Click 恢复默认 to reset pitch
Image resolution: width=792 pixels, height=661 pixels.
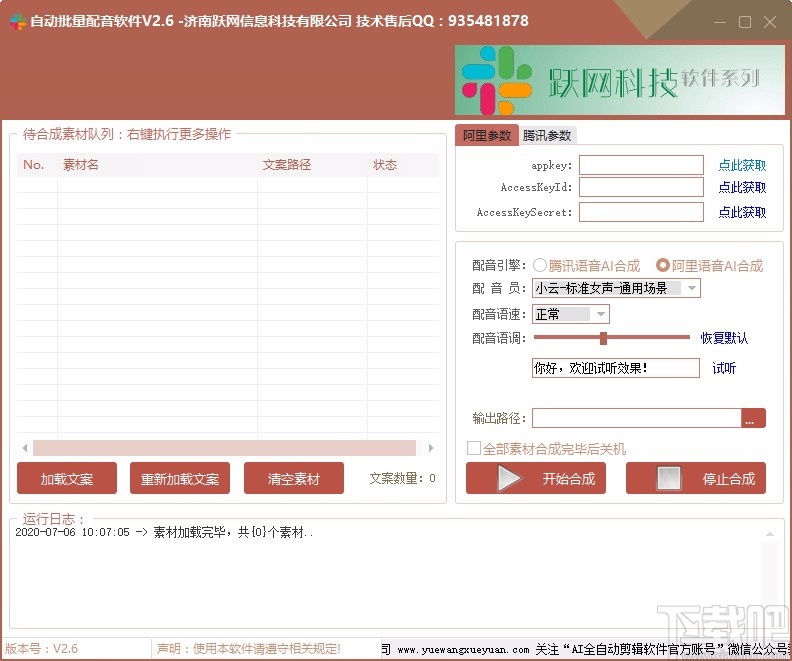click(724, 338)
